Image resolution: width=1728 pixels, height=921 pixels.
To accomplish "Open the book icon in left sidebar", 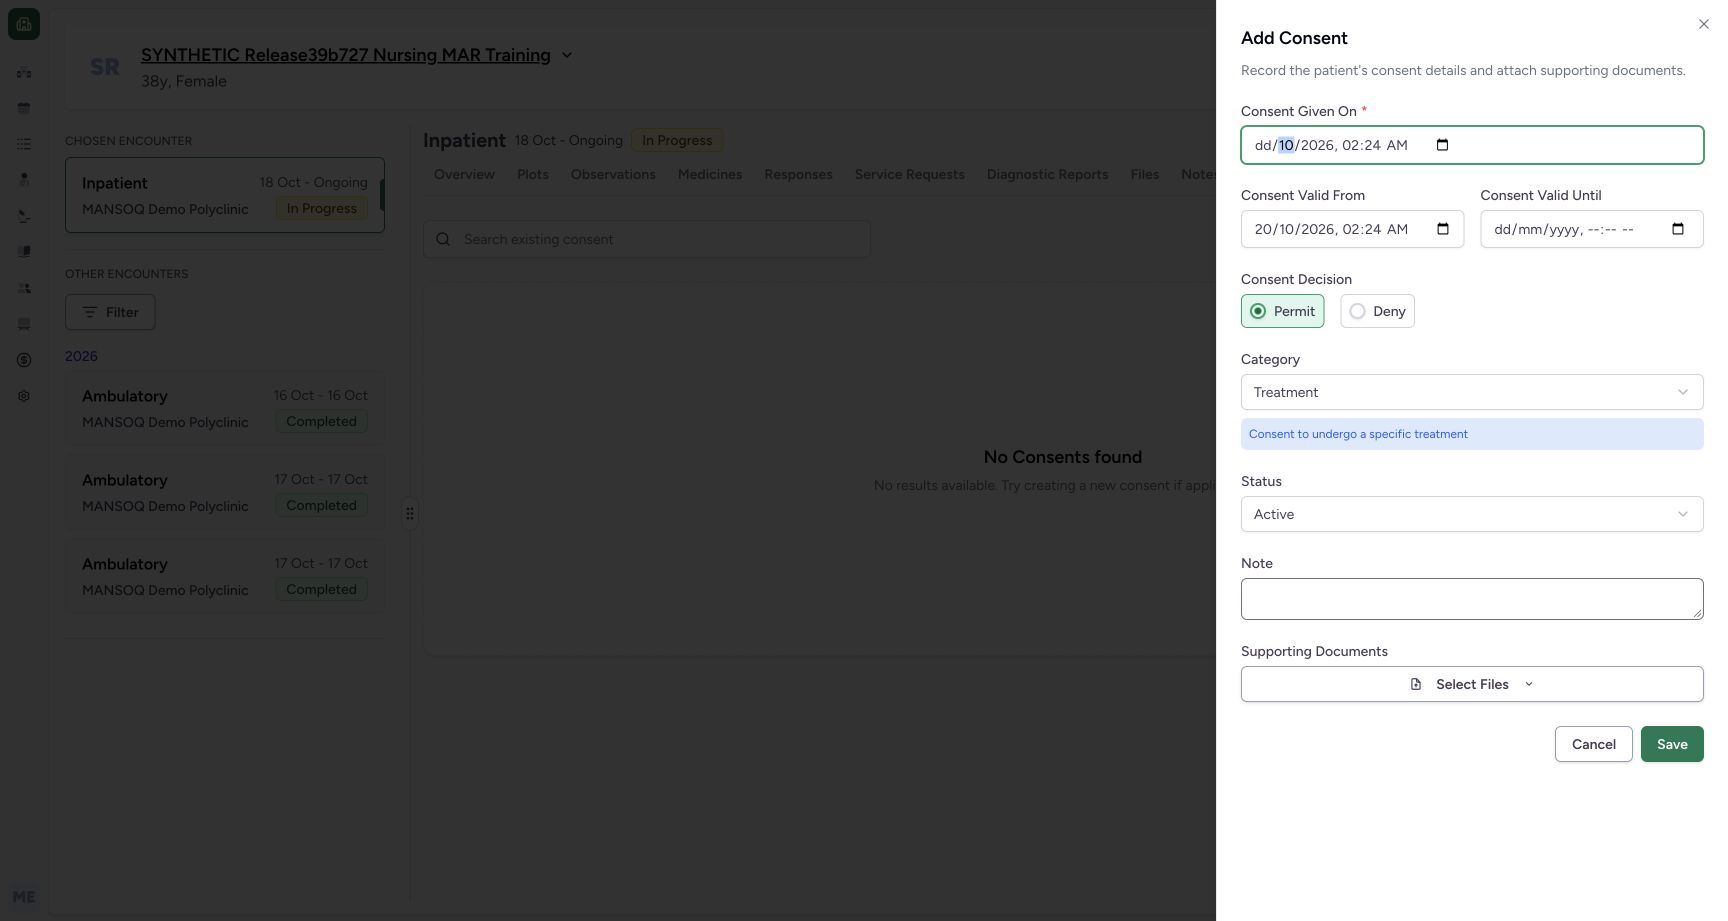I will pos(24,252).
